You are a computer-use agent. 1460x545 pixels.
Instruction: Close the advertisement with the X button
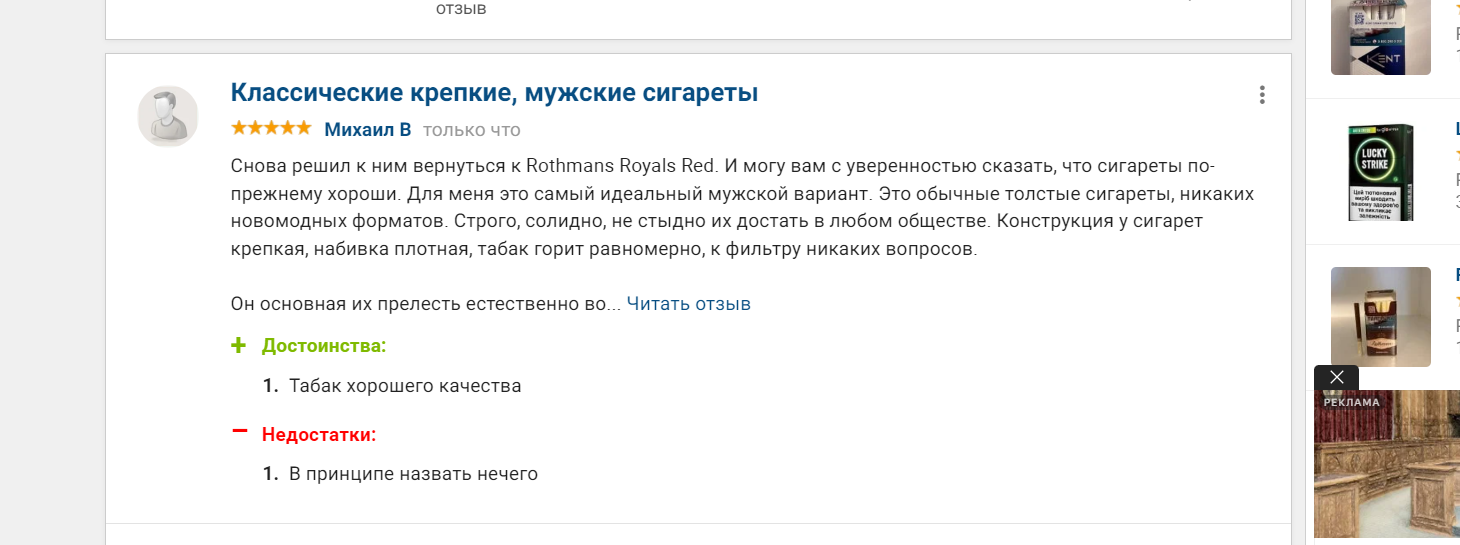[1336, 378]
